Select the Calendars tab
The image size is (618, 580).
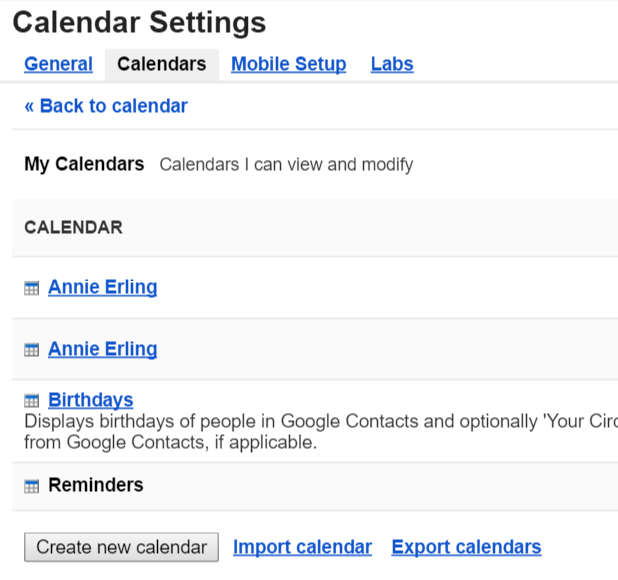161,64
